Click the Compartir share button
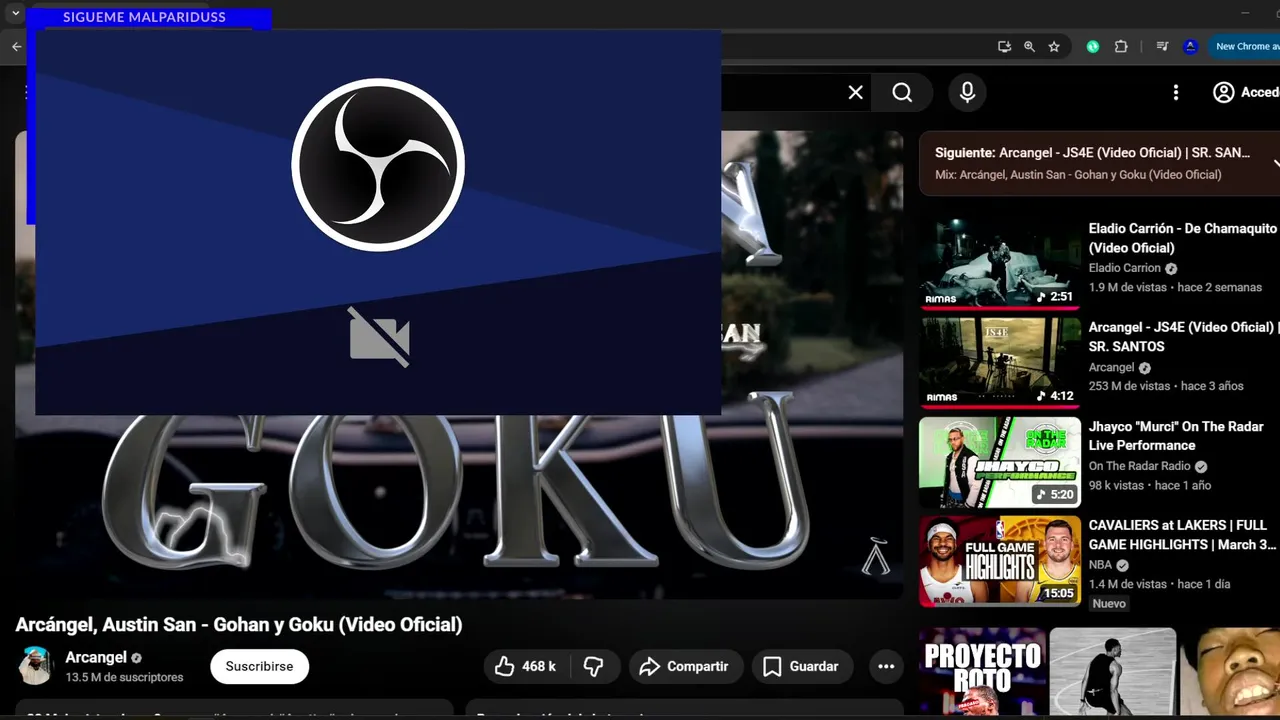The height and width of the screenshot is (720, 1280). coord(685,666)
